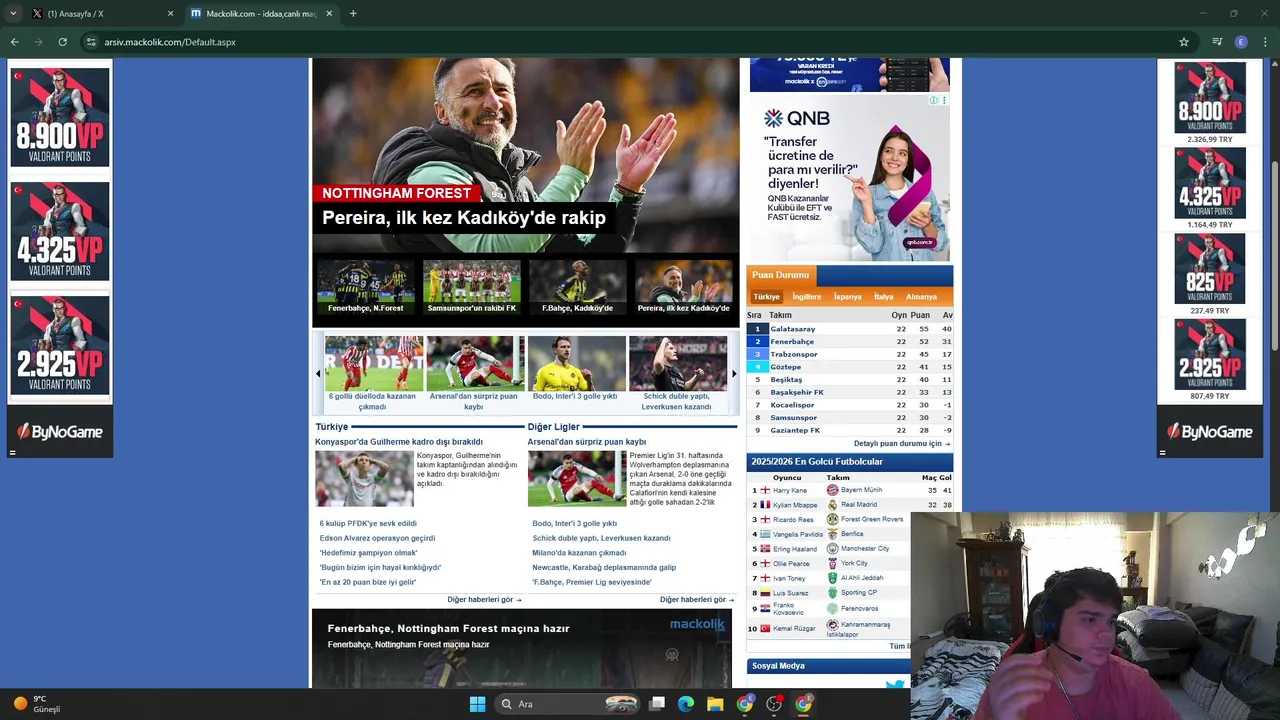
Task: Open the Chrome three-dot menu
Action: [1266, 42]
